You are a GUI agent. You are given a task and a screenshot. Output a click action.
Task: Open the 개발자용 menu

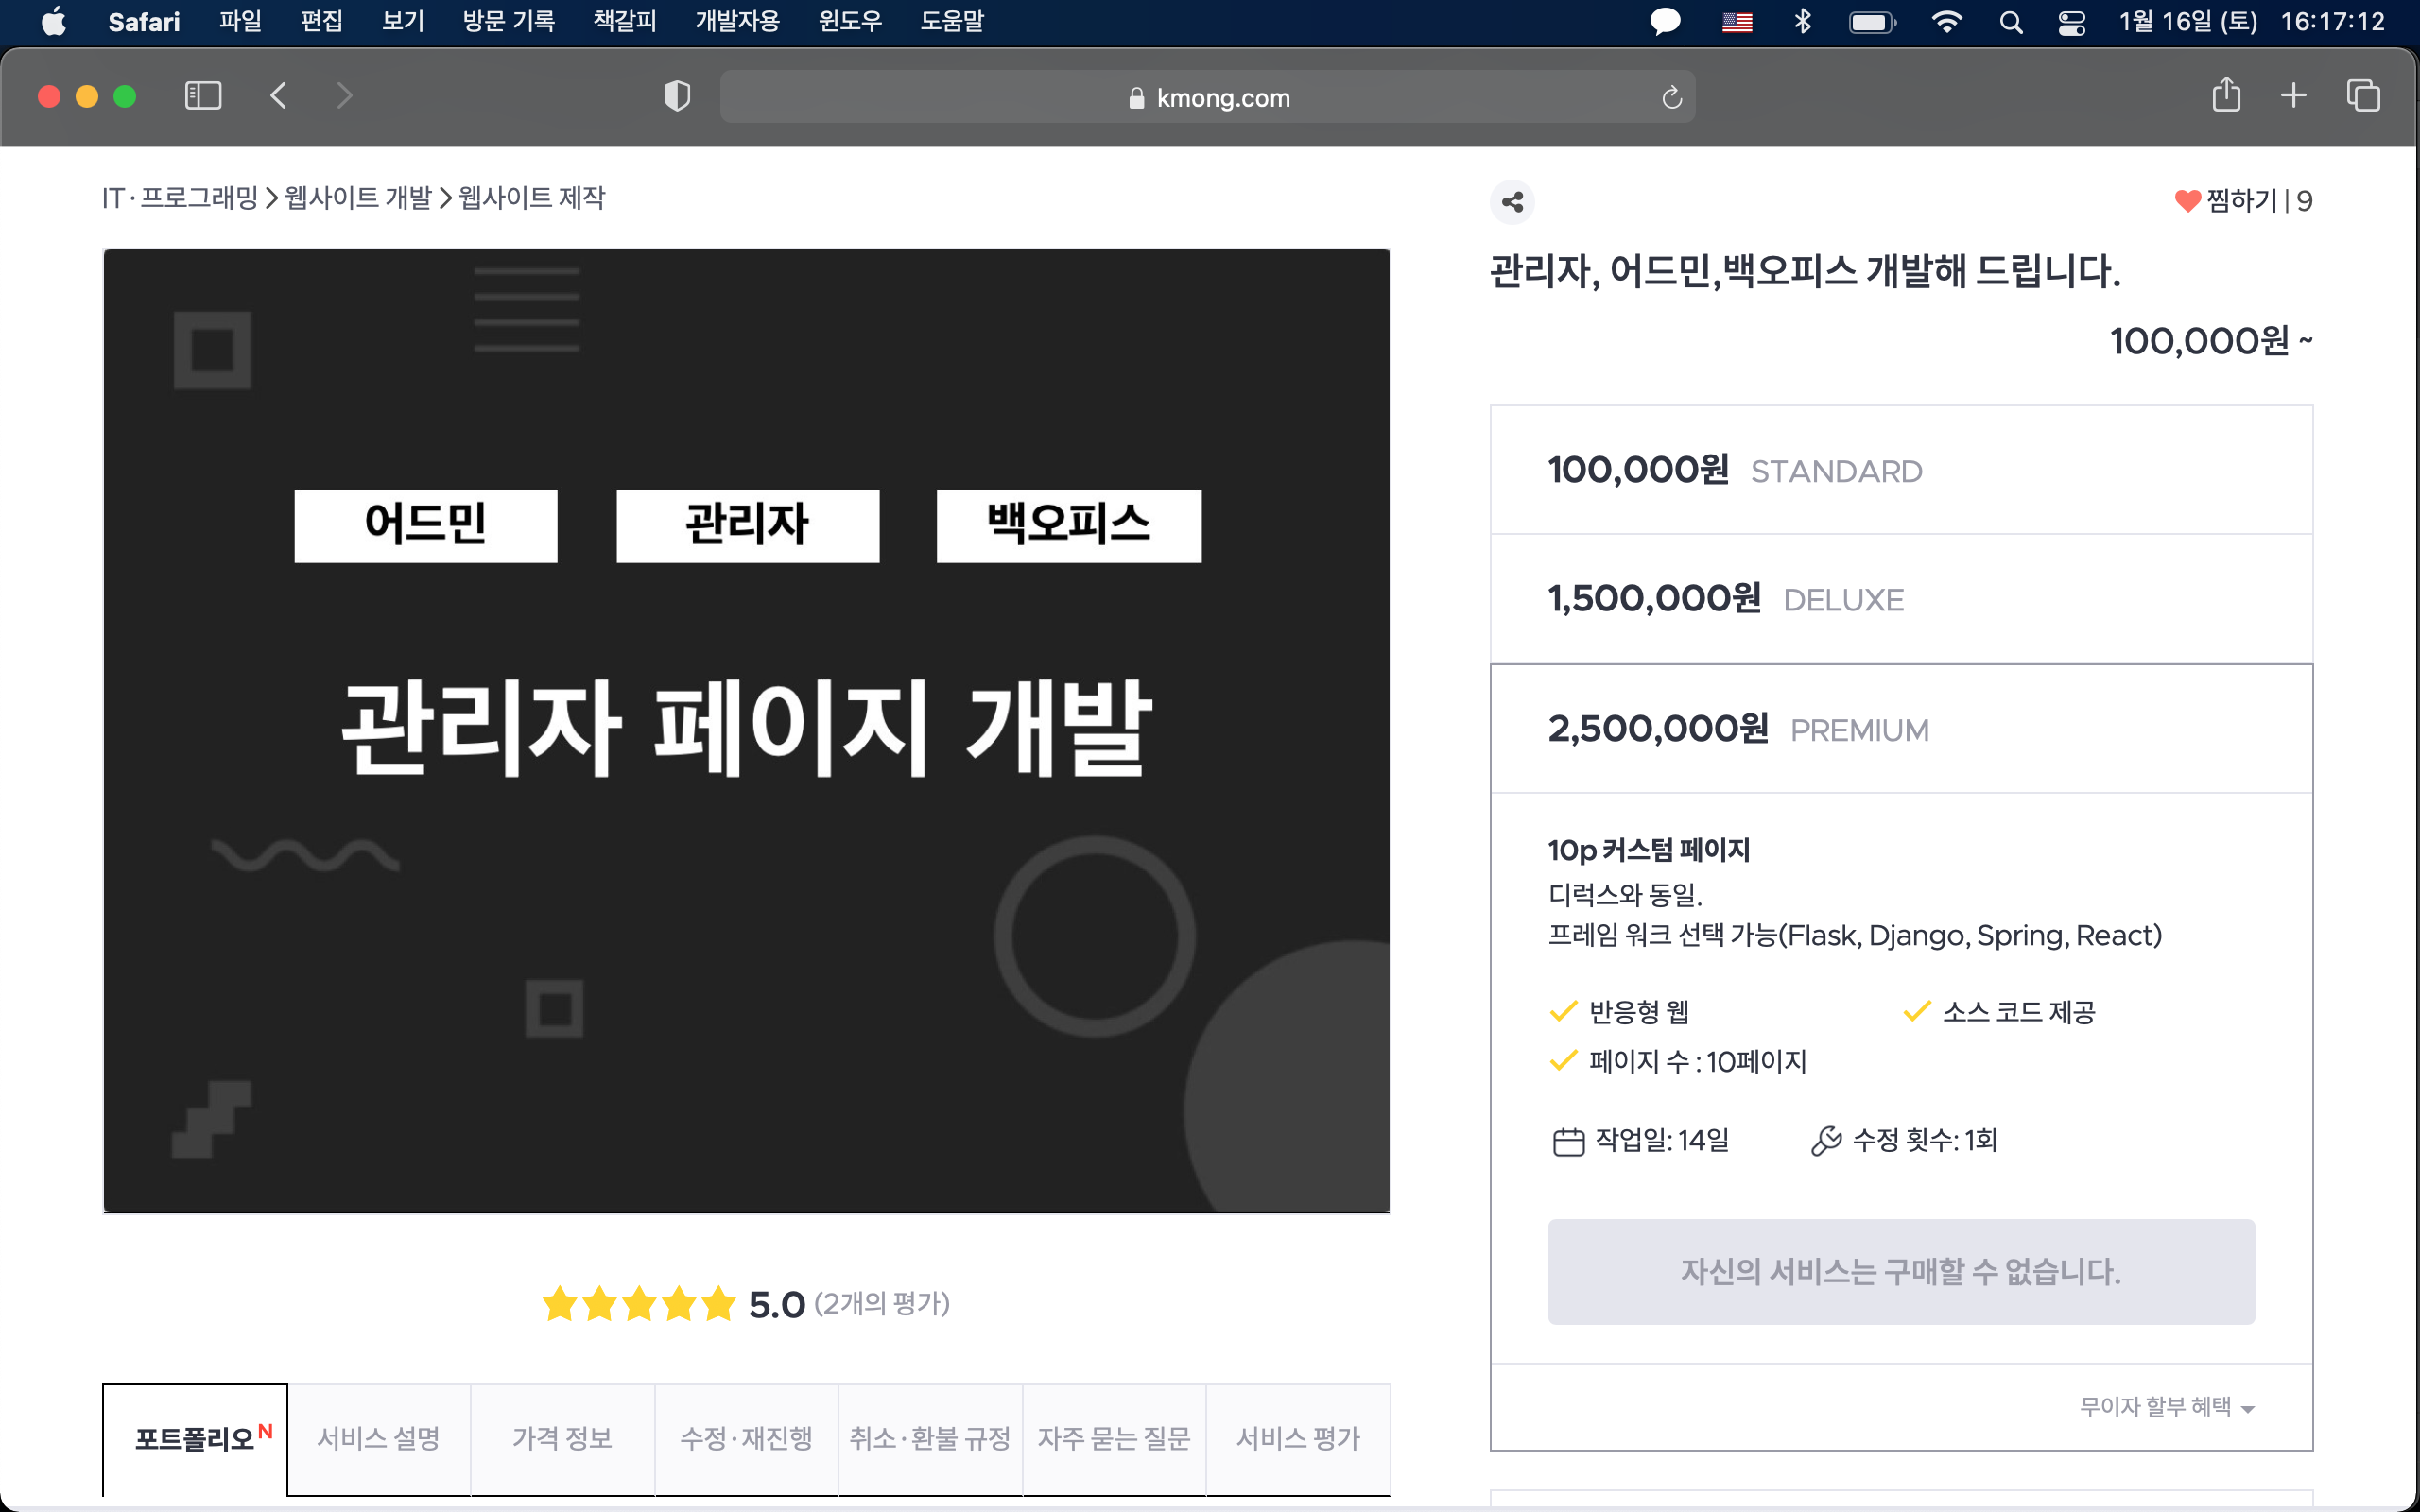coord(737,21)
